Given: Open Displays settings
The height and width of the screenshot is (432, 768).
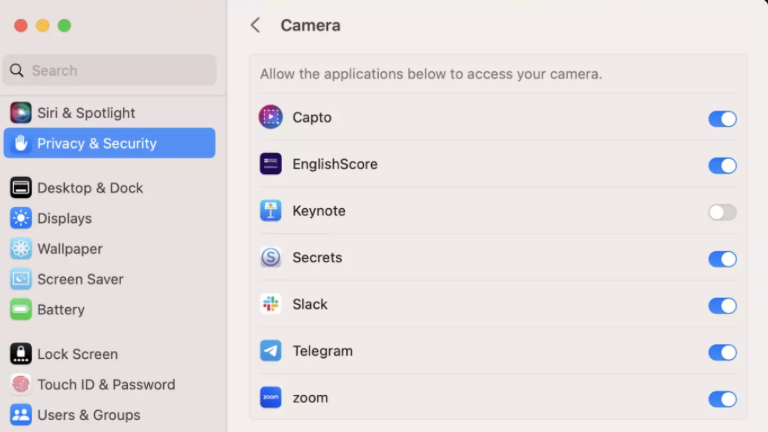Looking at the screenshot, I should pyautogui.click(x=109, y=218).
